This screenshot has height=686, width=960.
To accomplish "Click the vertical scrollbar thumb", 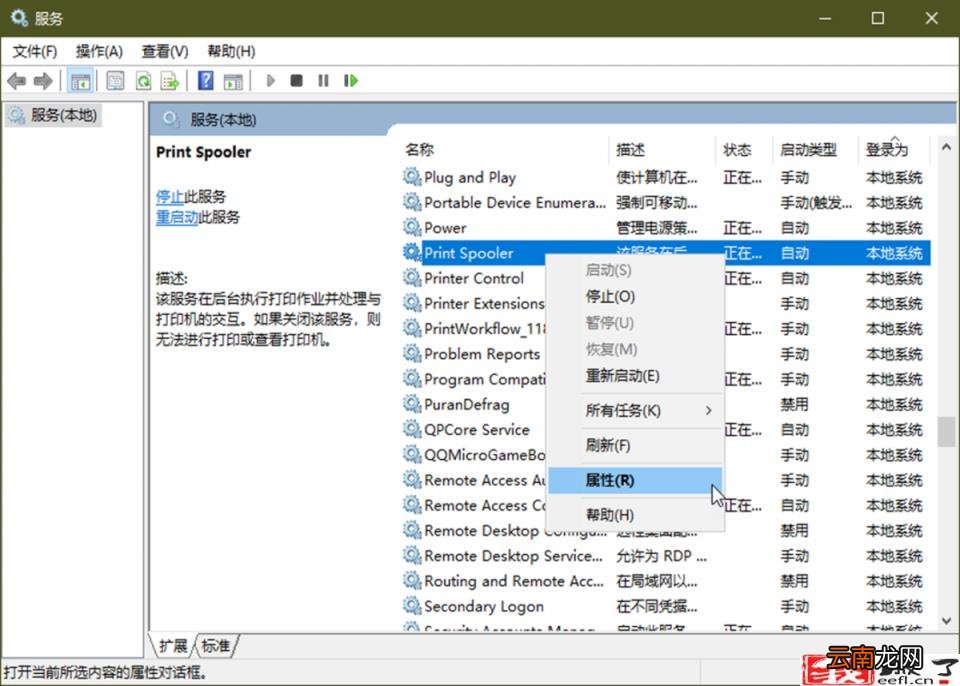I will pyautogui.click(x=946, y=432).
